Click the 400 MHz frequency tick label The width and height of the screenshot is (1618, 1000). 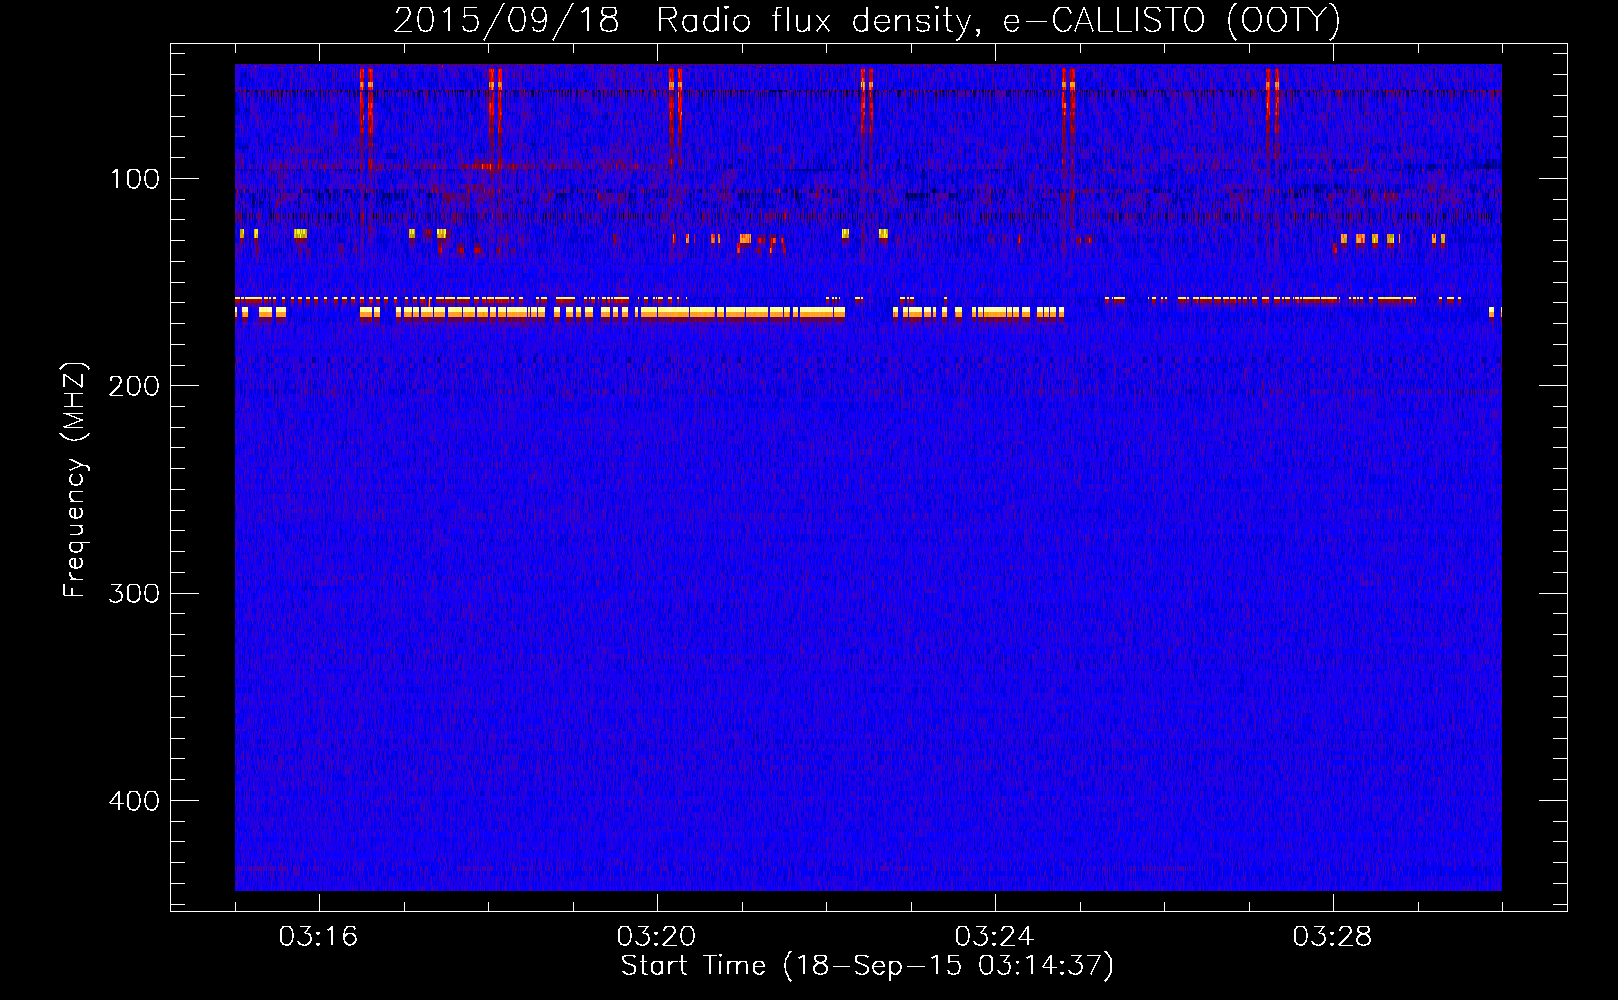click(134, 801)
